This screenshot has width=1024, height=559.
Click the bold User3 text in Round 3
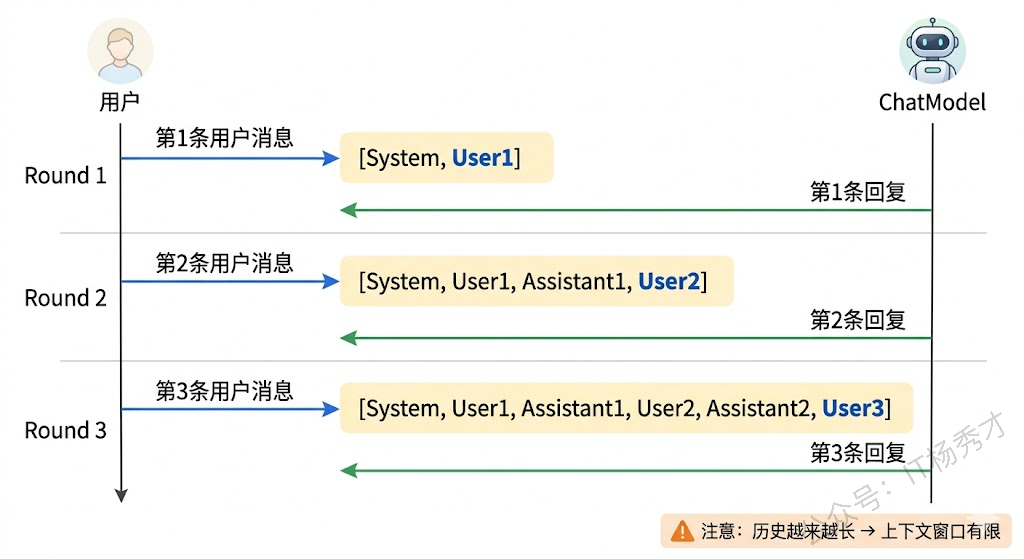pos(852,408)
